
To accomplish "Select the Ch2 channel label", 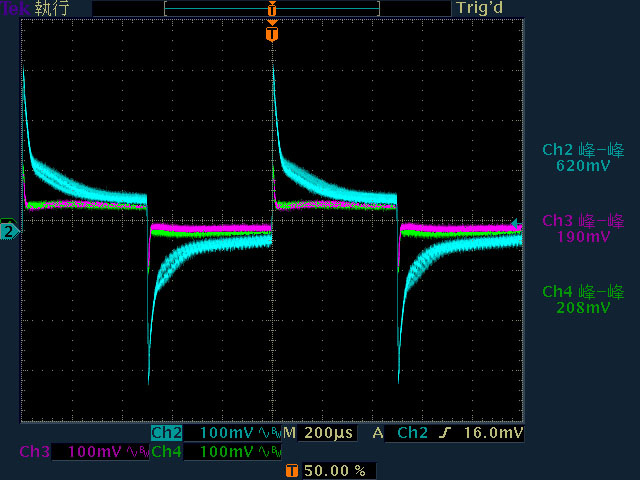I will click(x=167, y=433).
